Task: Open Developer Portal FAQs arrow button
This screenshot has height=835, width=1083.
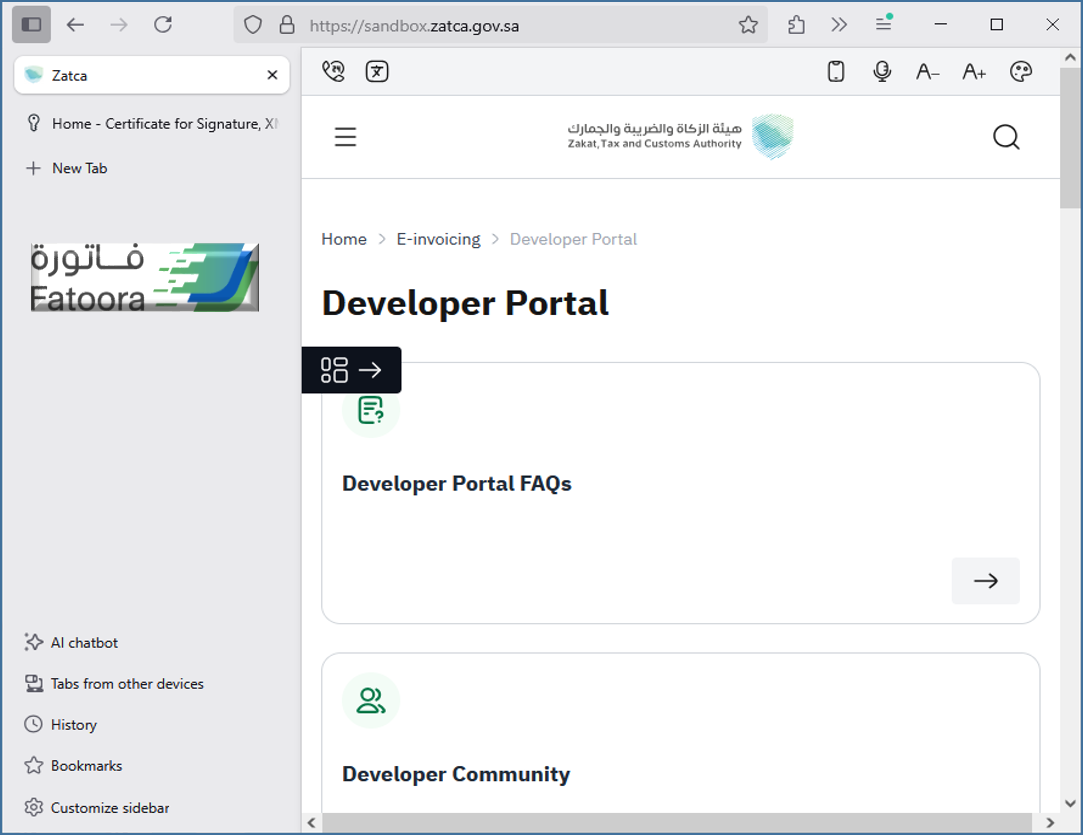Action: pos(985,581)
